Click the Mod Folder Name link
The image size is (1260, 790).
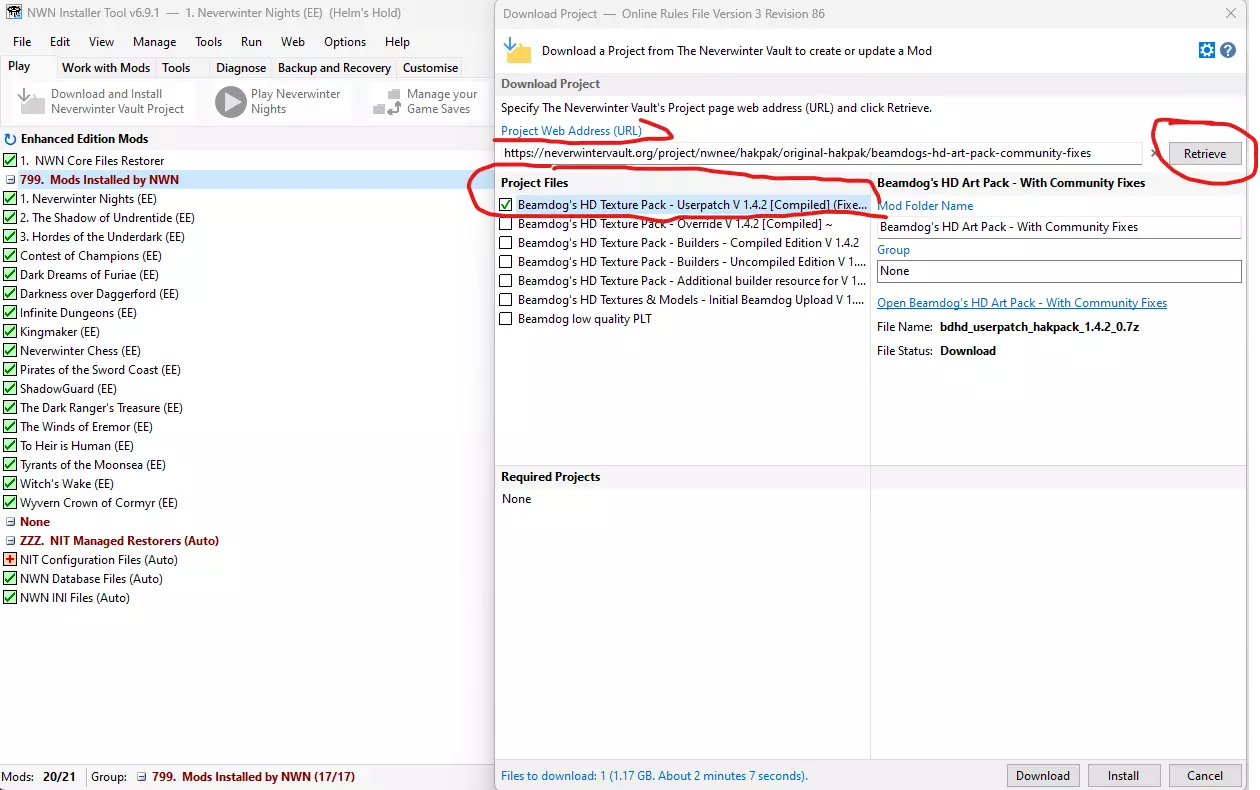tap(925, 206)
